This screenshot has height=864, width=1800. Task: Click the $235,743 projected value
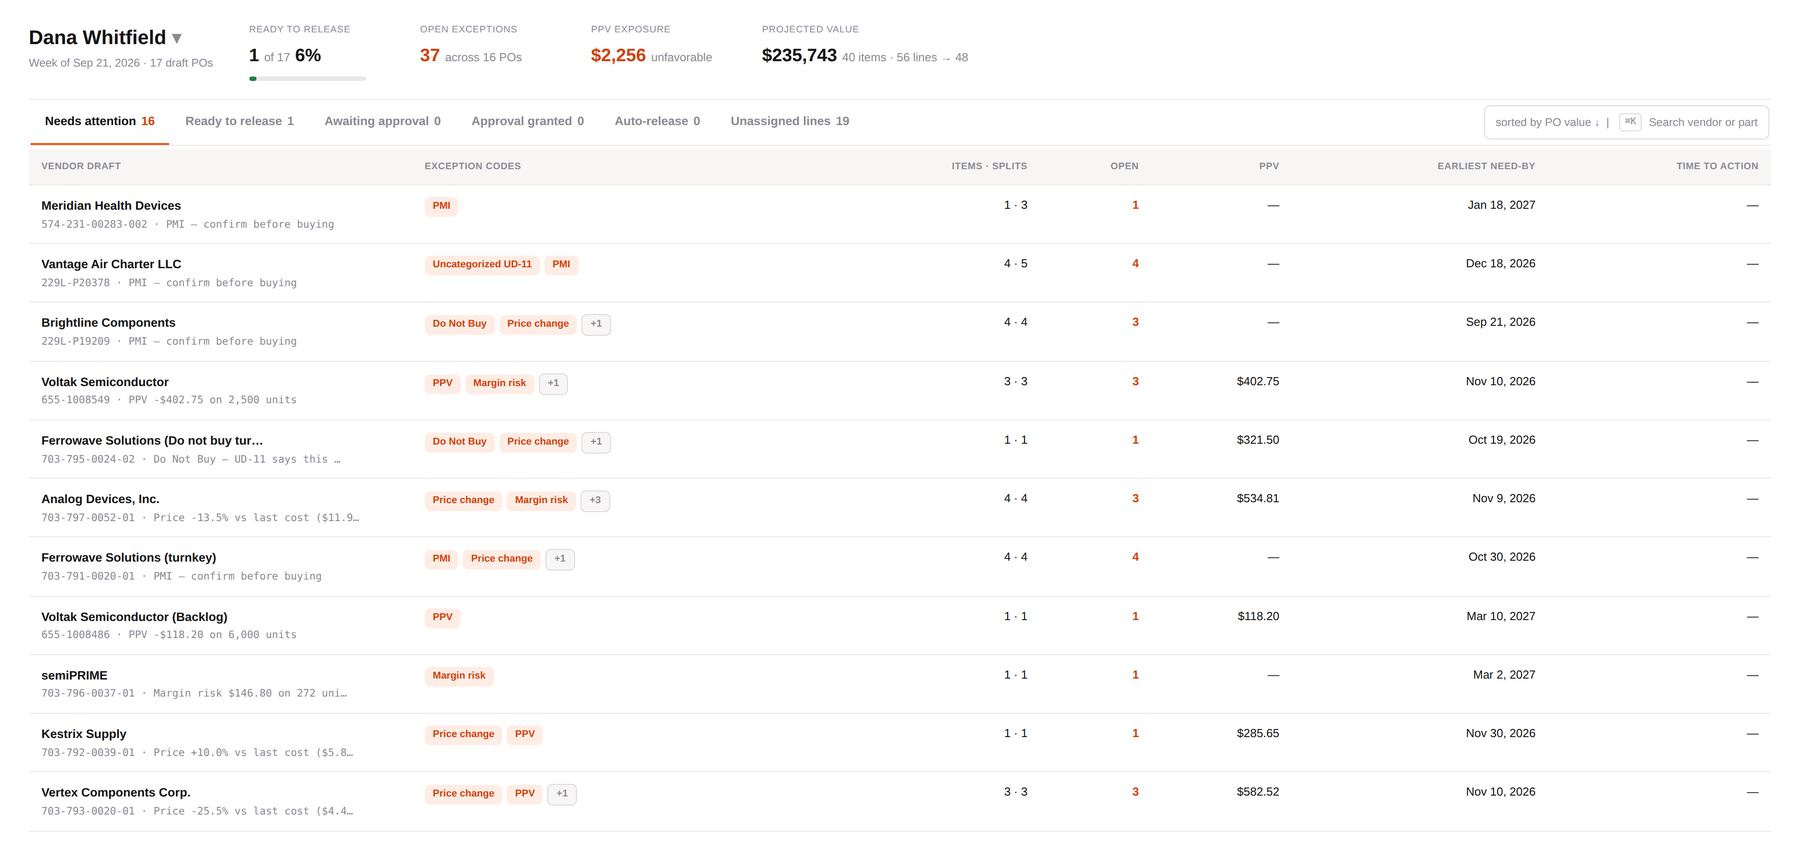point(799,56)
